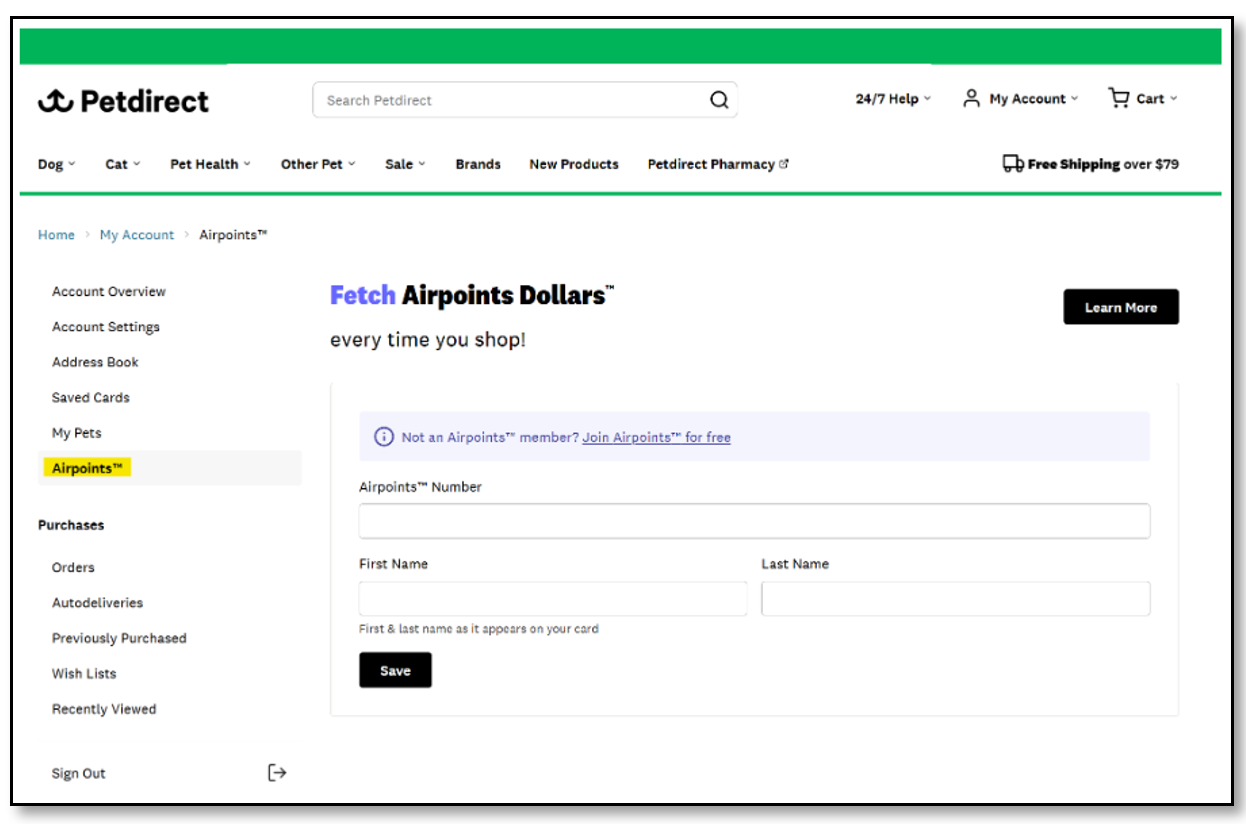
Task: Click Sign Out text link
Action: click(79, 774)
